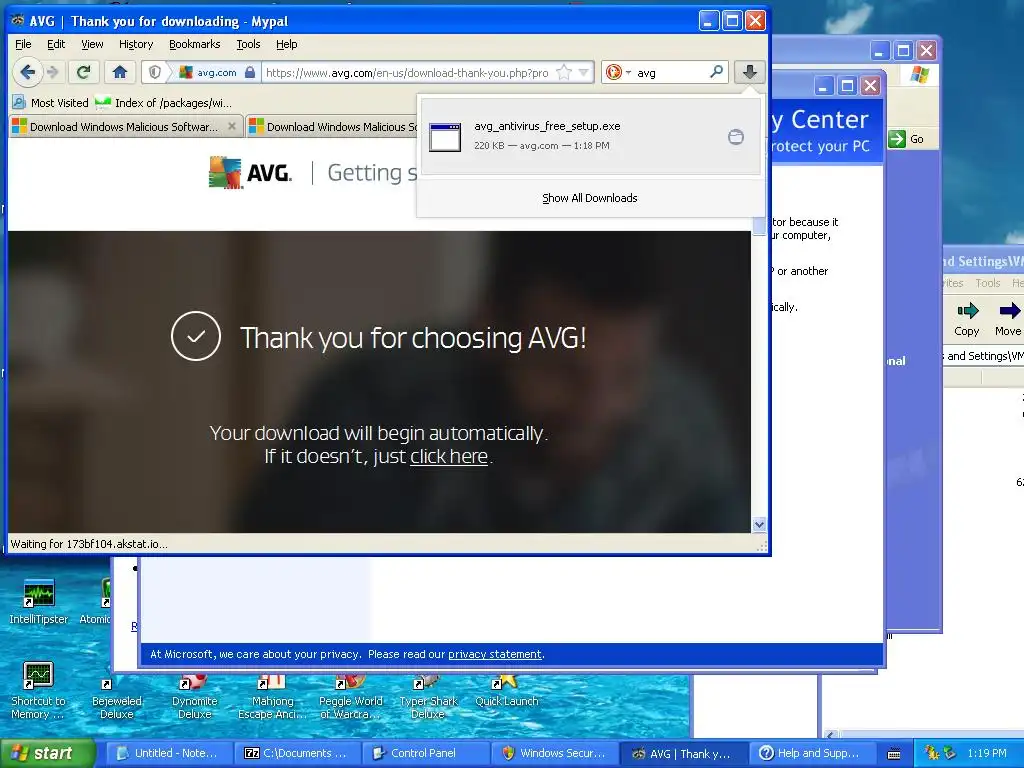Click the page scrollbar down arrow

[759, 524]
